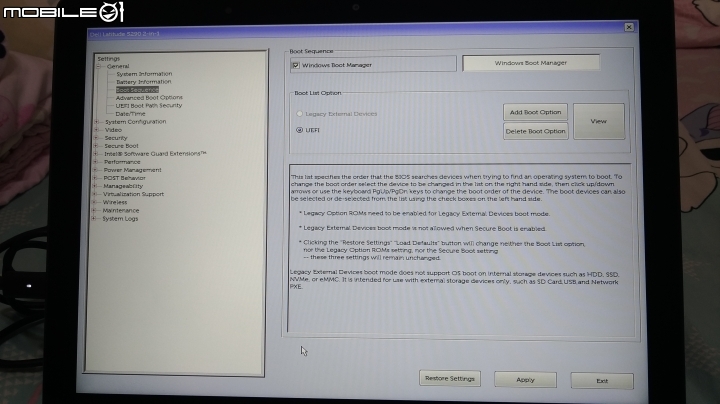The height and width of the screenshot is (404, 720).
Task: Click the Delete Boot Option button
Action: point(535,131)
